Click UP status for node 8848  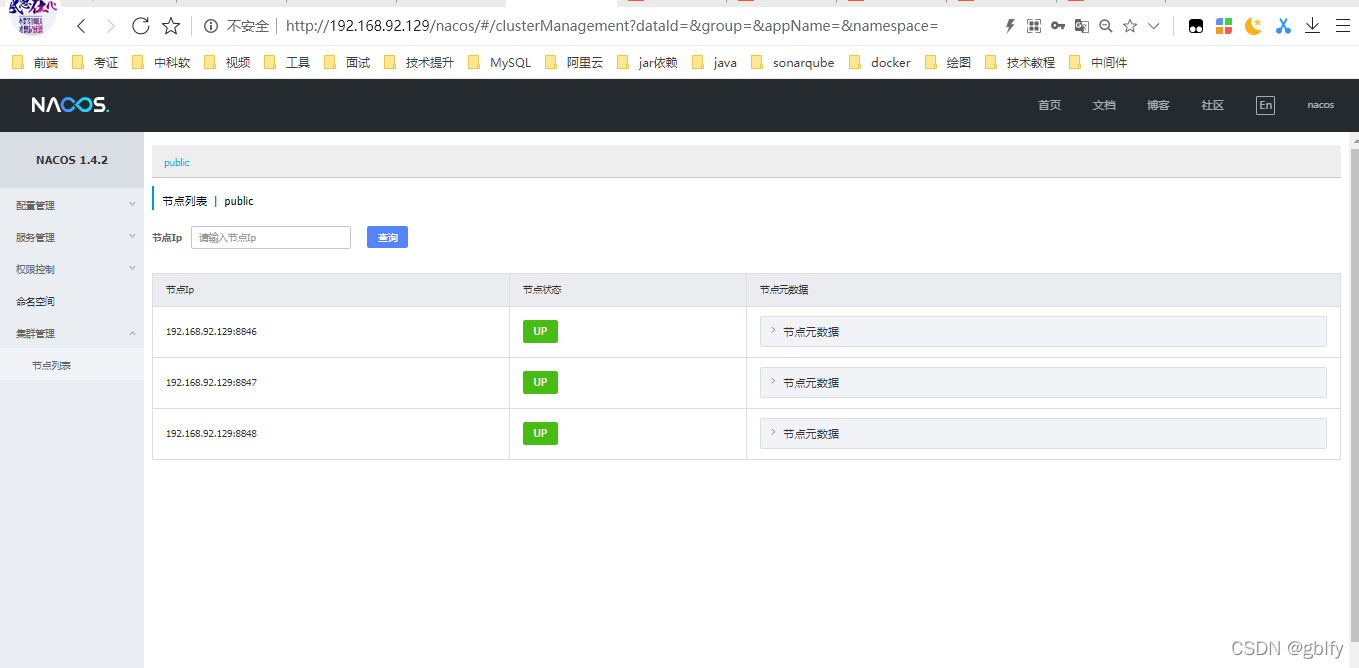pyautogui.click(x=540, y=434)
